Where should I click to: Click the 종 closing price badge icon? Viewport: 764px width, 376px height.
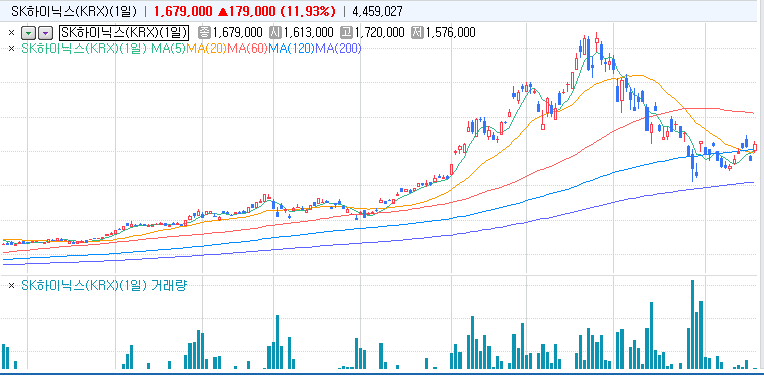(204, 33)
